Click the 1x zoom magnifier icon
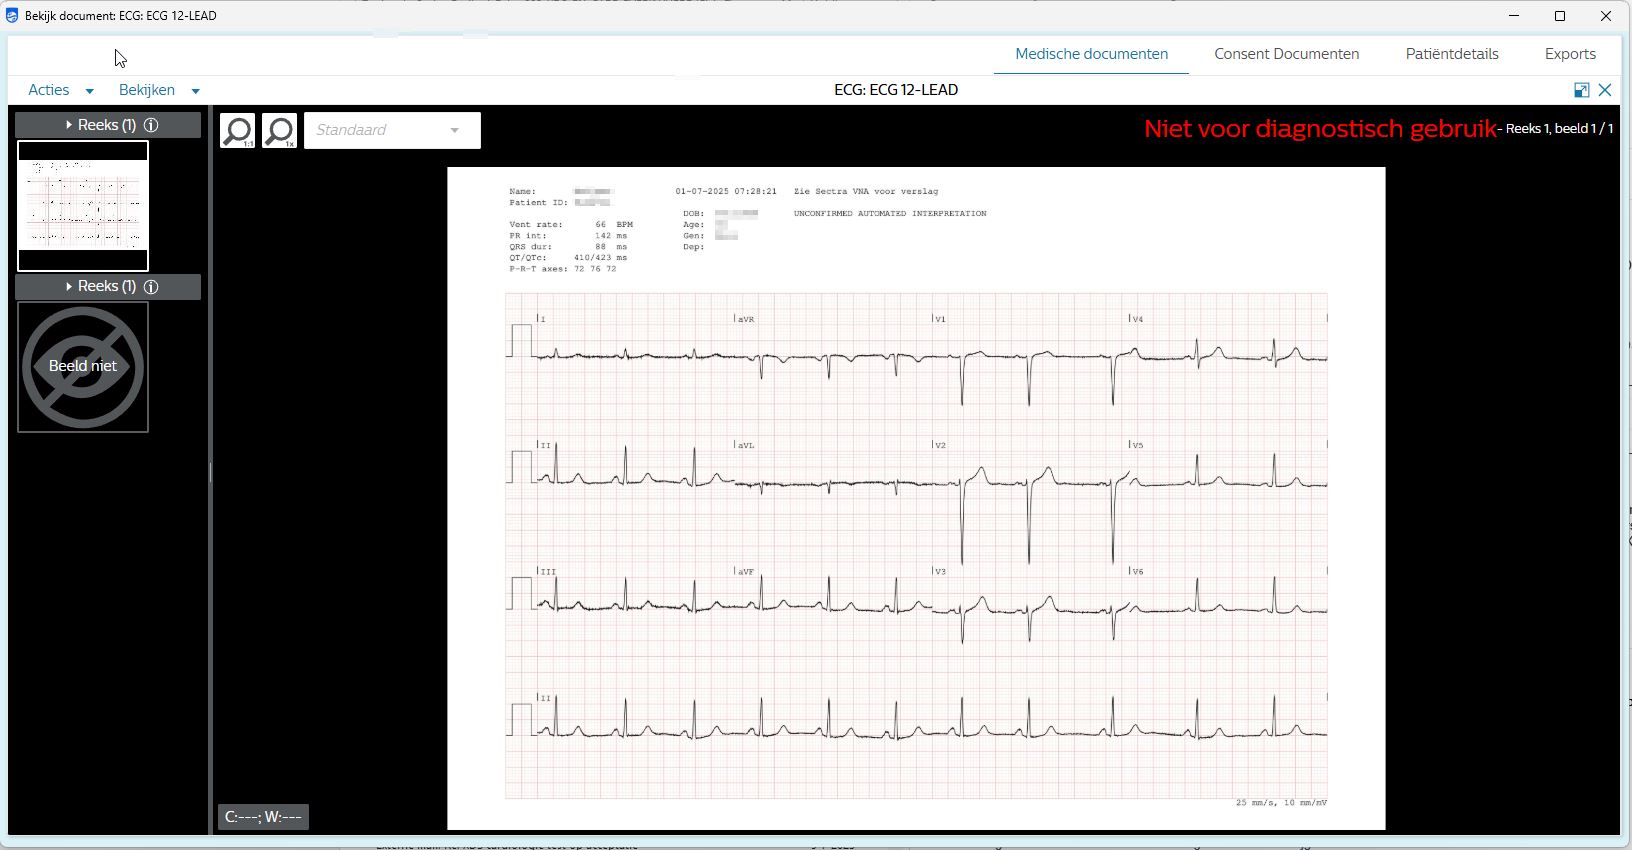1632x850 pixels. pyautogui.click(x=280, y=131)
